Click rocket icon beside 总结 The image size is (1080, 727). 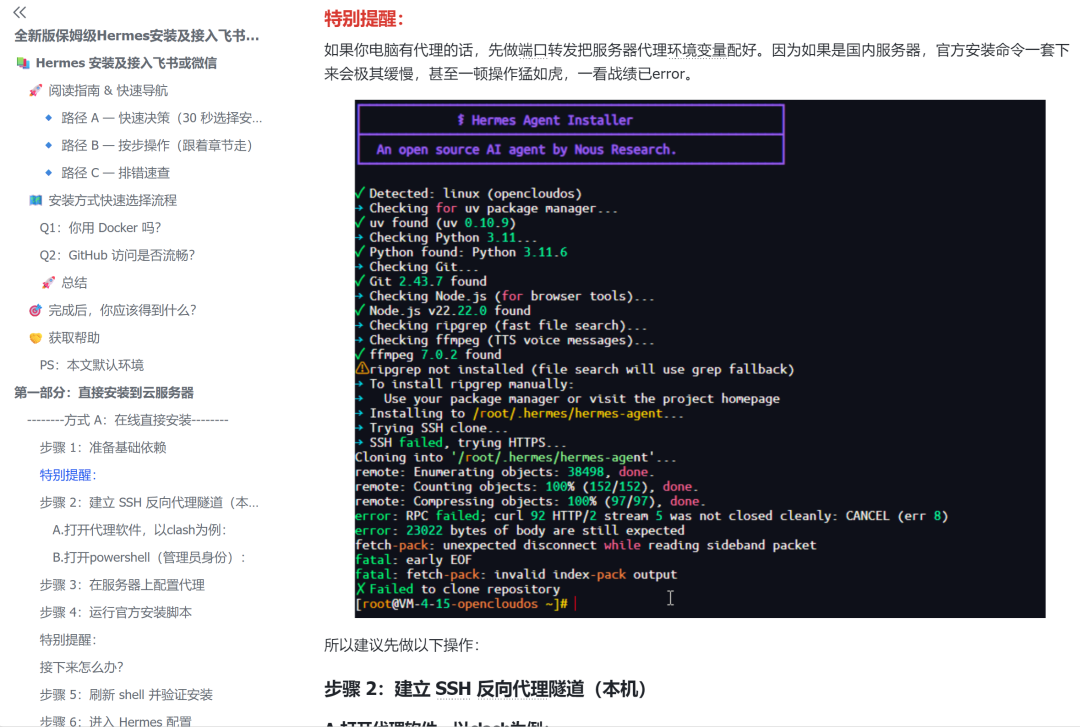(48, 283)
